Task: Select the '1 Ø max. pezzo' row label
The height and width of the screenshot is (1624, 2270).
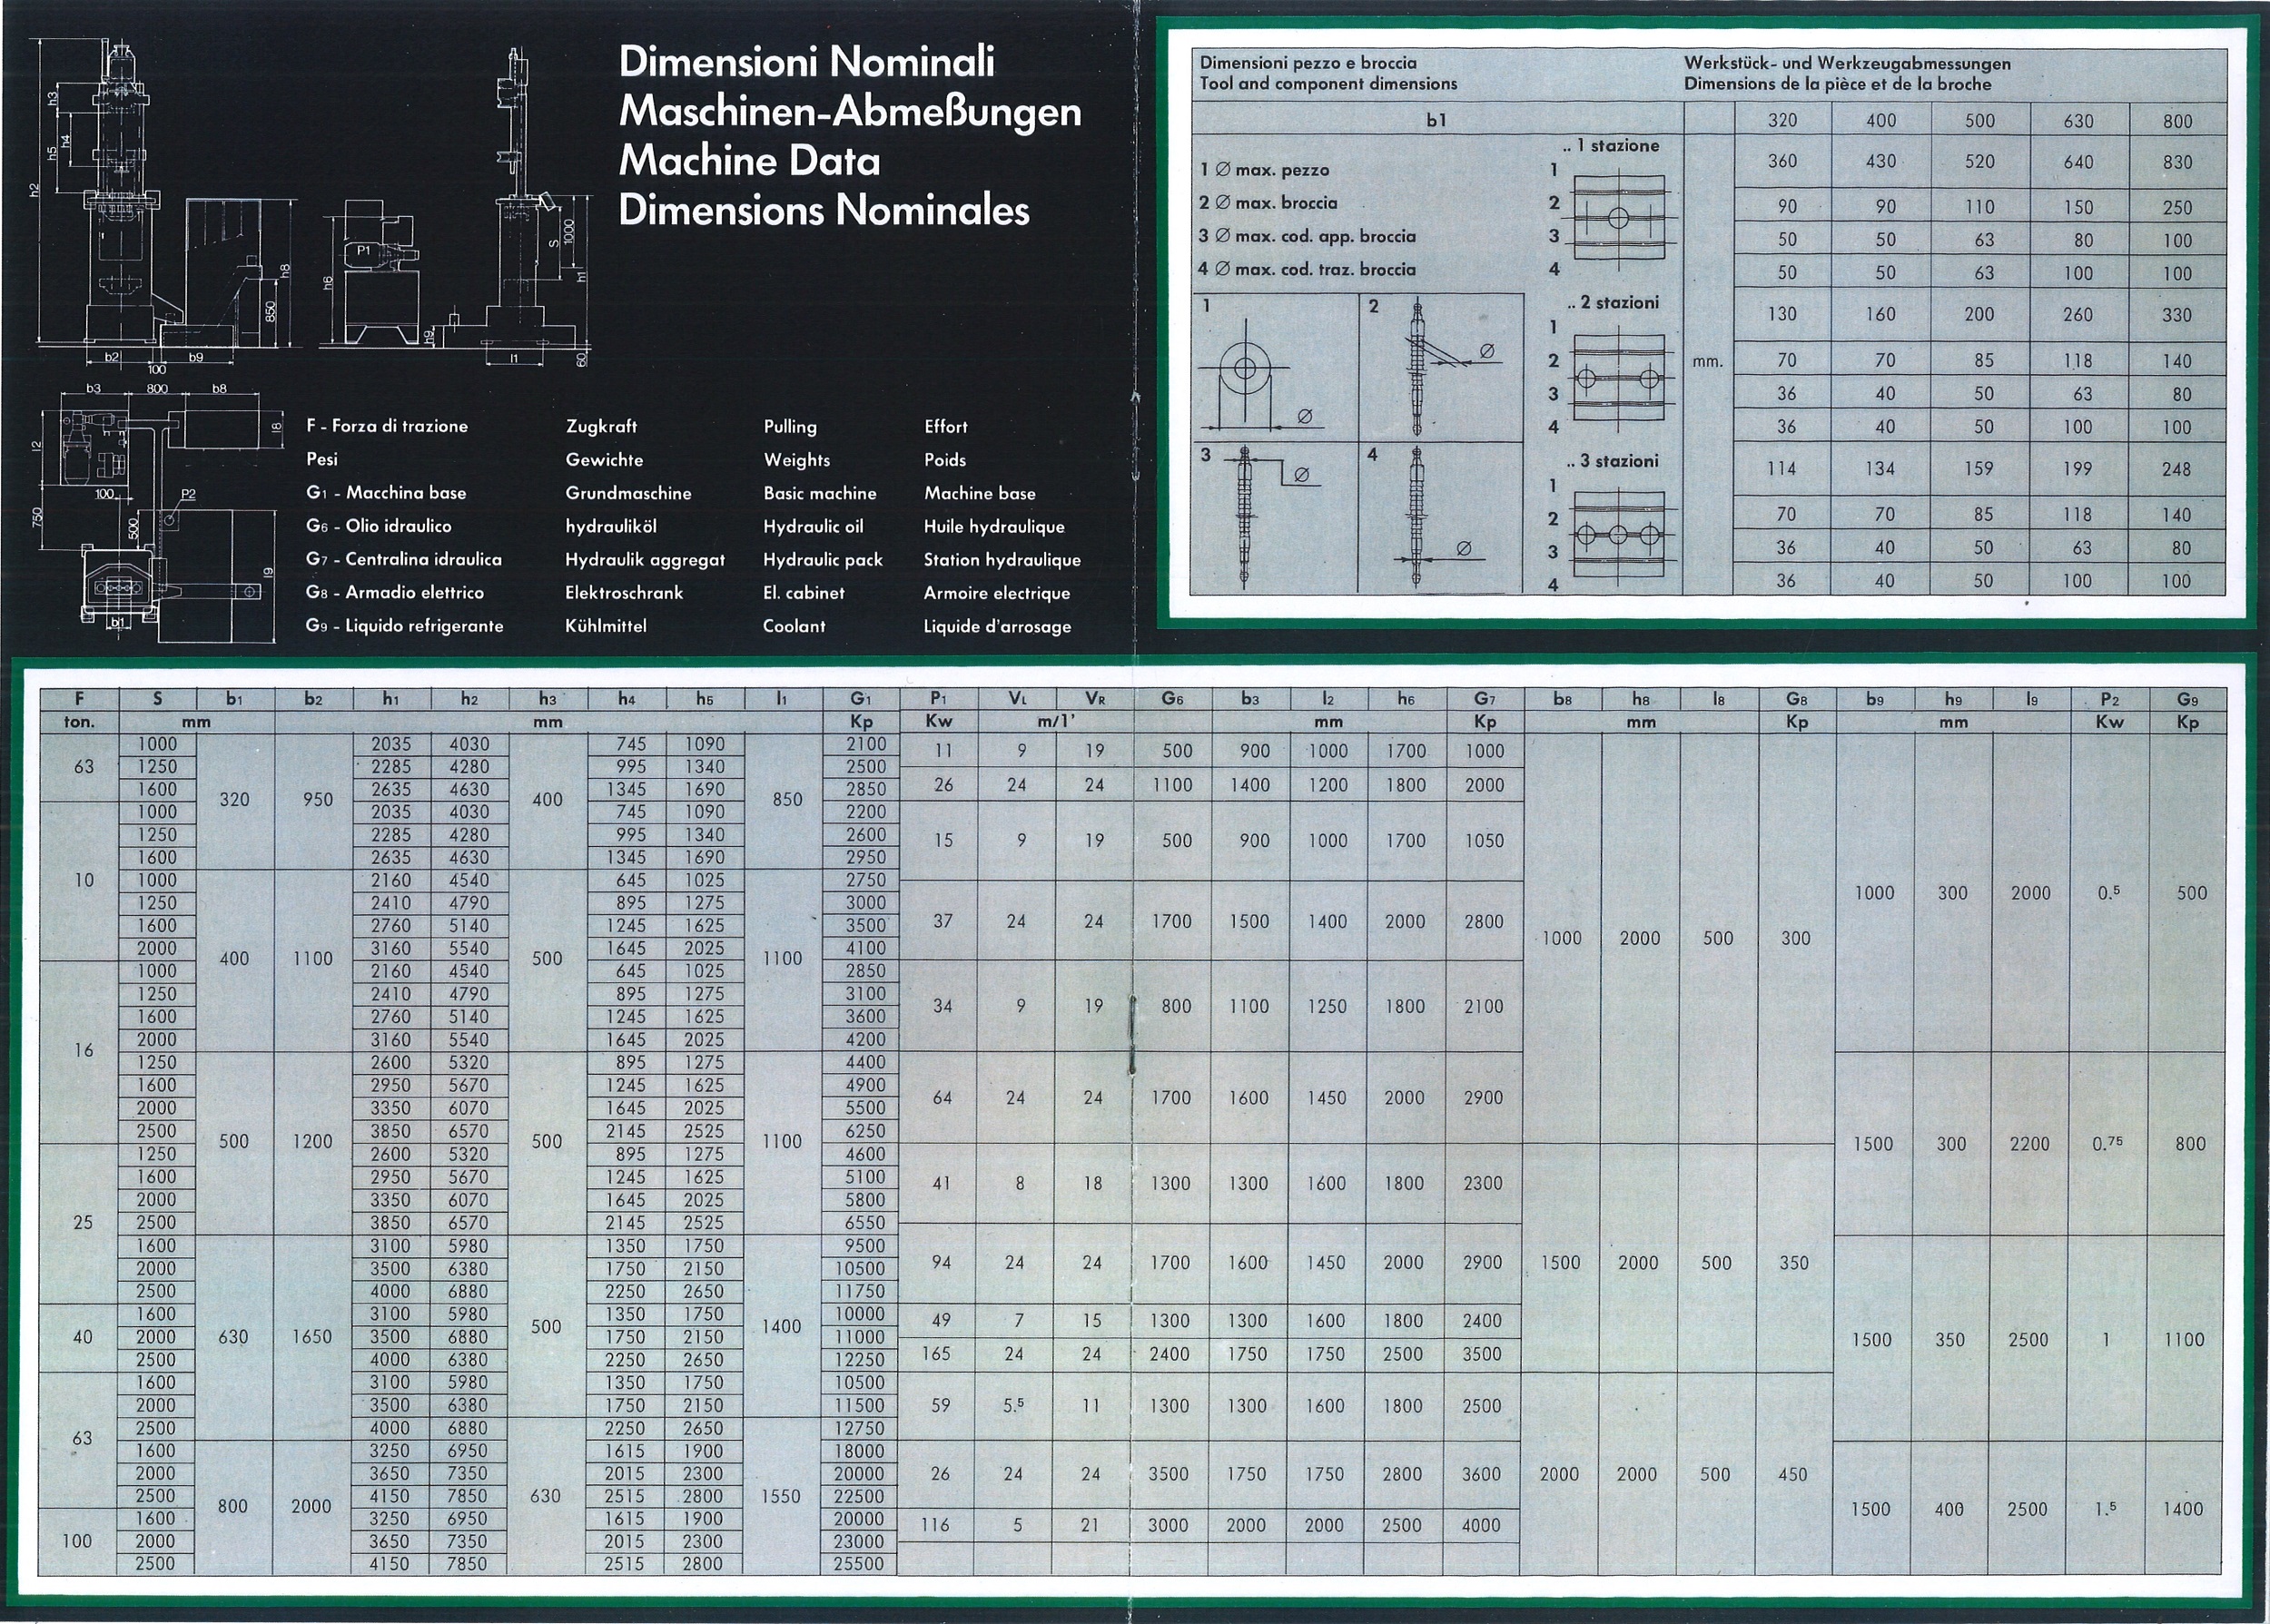Action: (x=1265, y=170)
